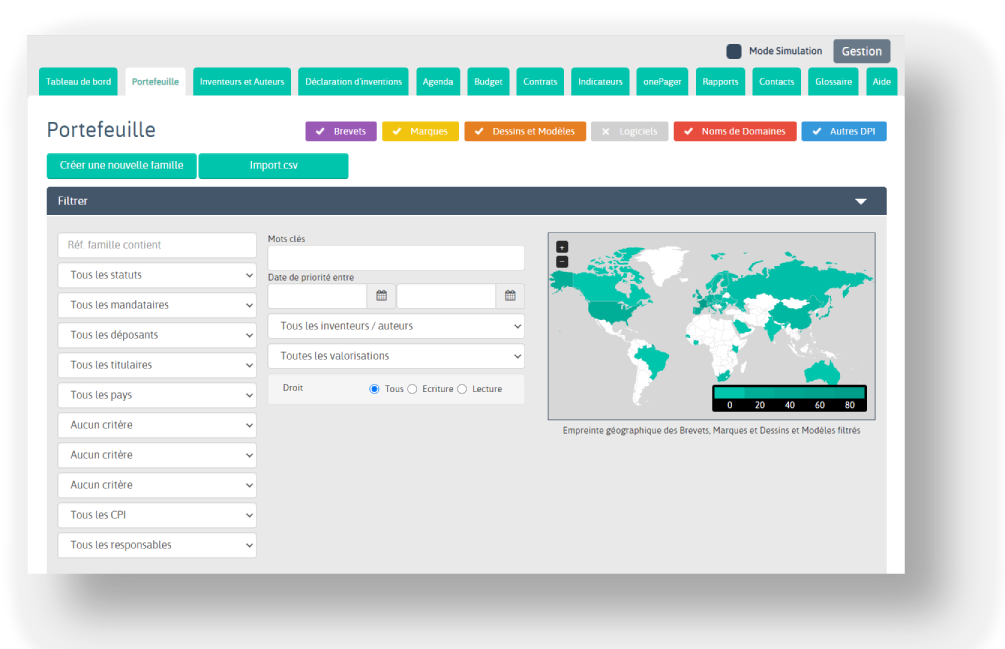
Task: Select the Lecture radio button
Action: point(462,389)
